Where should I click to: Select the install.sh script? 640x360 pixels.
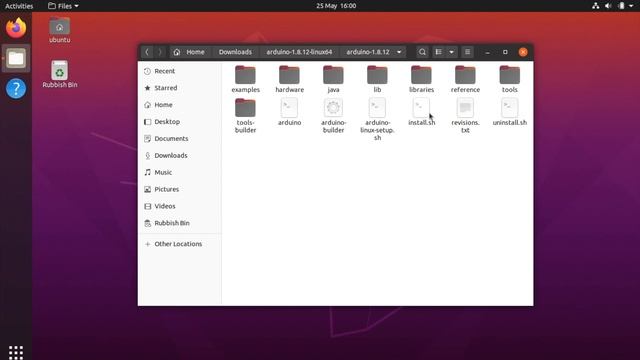421,112
